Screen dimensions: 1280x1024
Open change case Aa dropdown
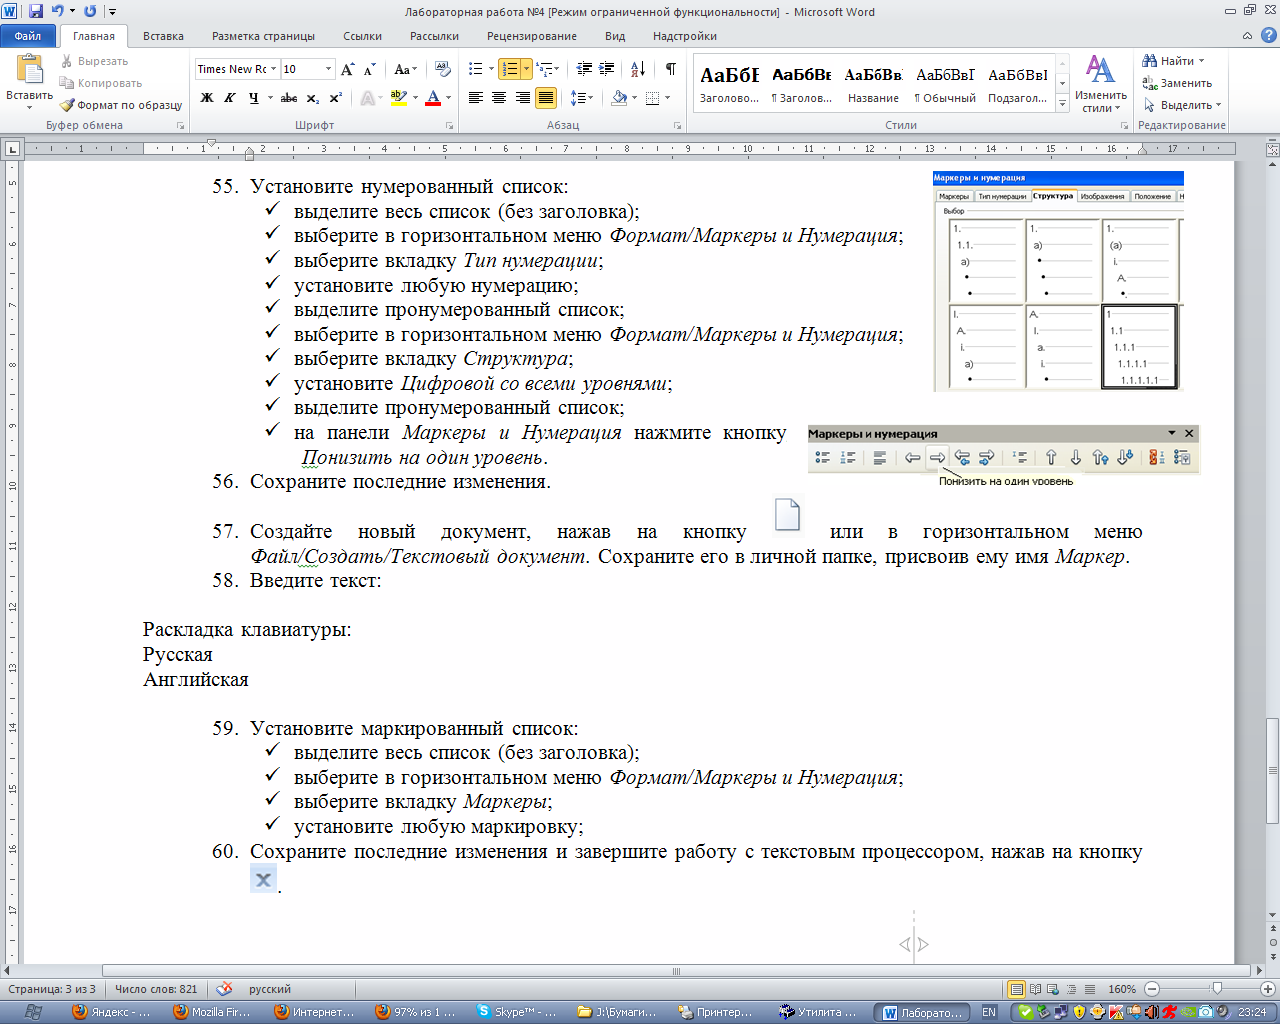(x=405, y=69)
